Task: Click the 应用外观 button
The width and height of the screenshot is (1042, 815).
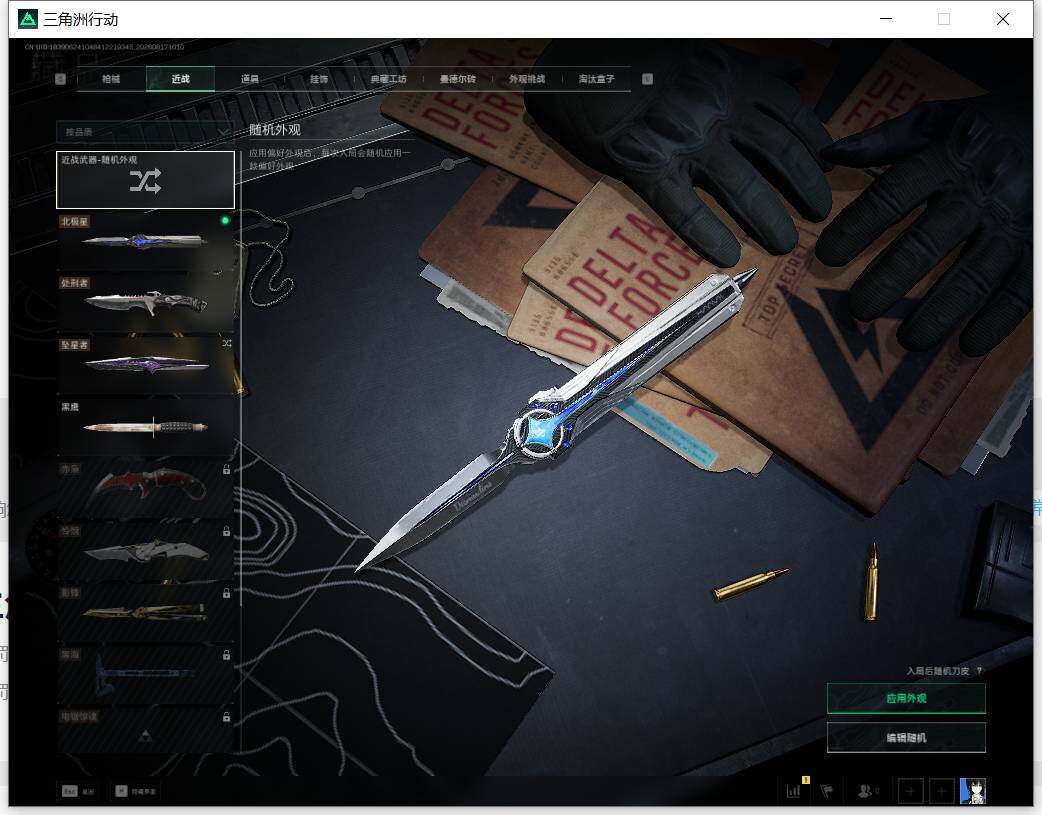Action: tap(906, 698)
